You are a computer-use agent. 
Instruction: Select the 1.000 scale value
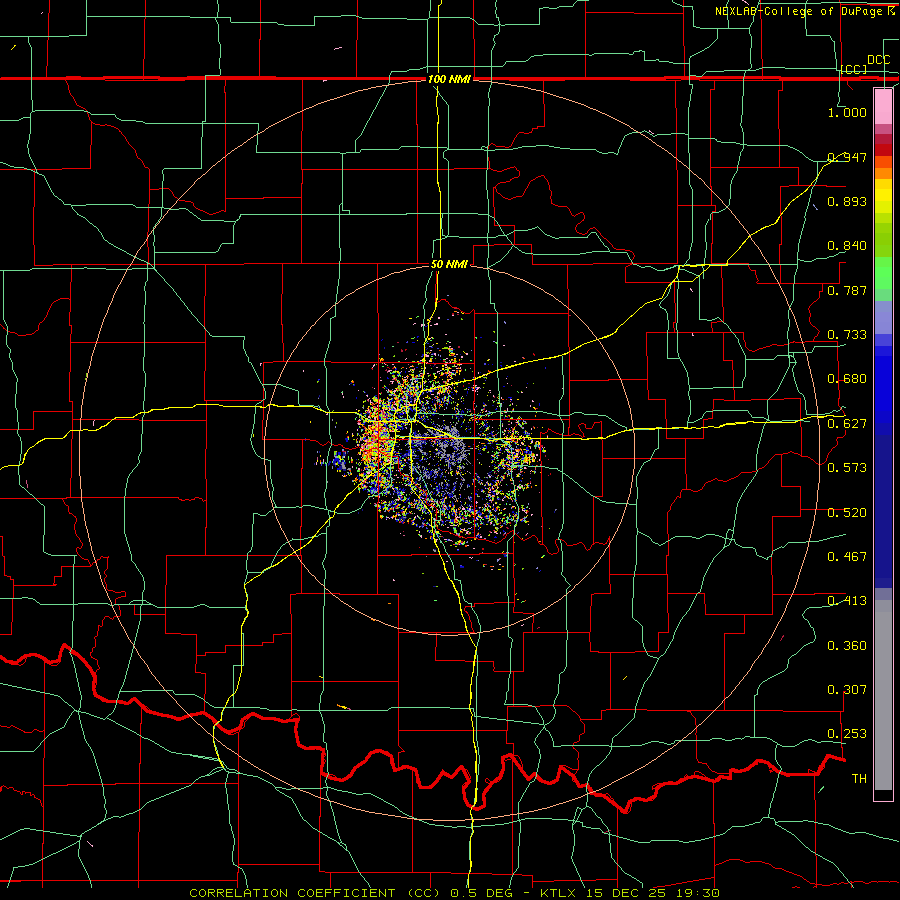pos(847,112)
